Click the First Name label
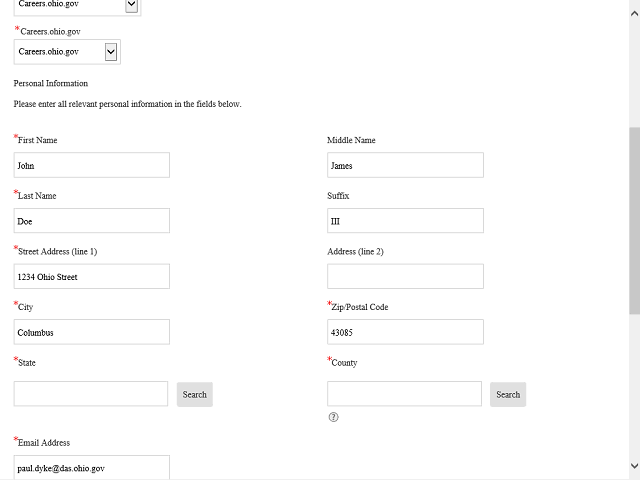 38,140
